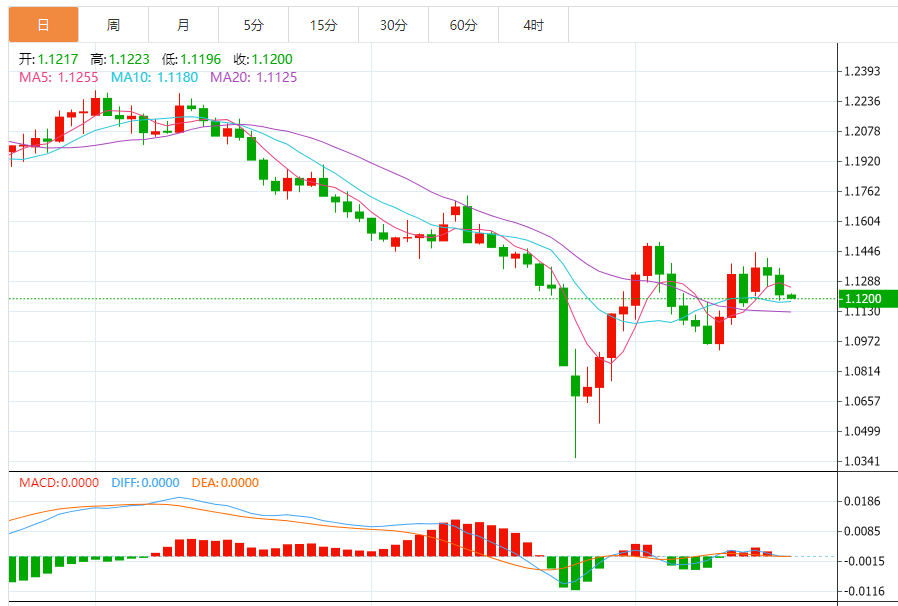Screen dimensions: 898x606
Task: Click the MA5: 1.1255 indicator label
Action: point(58,77)
